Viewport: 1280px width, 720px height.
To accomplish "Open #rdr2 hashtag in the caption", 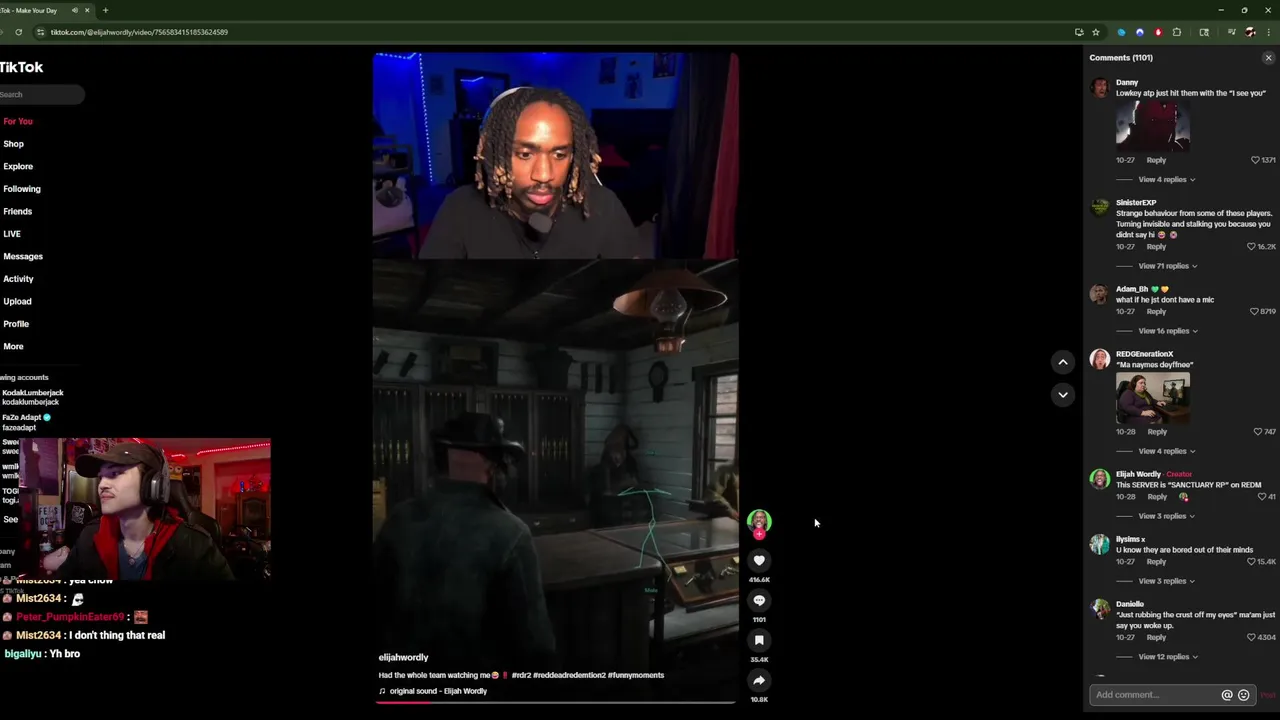I will [x=521, y=676].
